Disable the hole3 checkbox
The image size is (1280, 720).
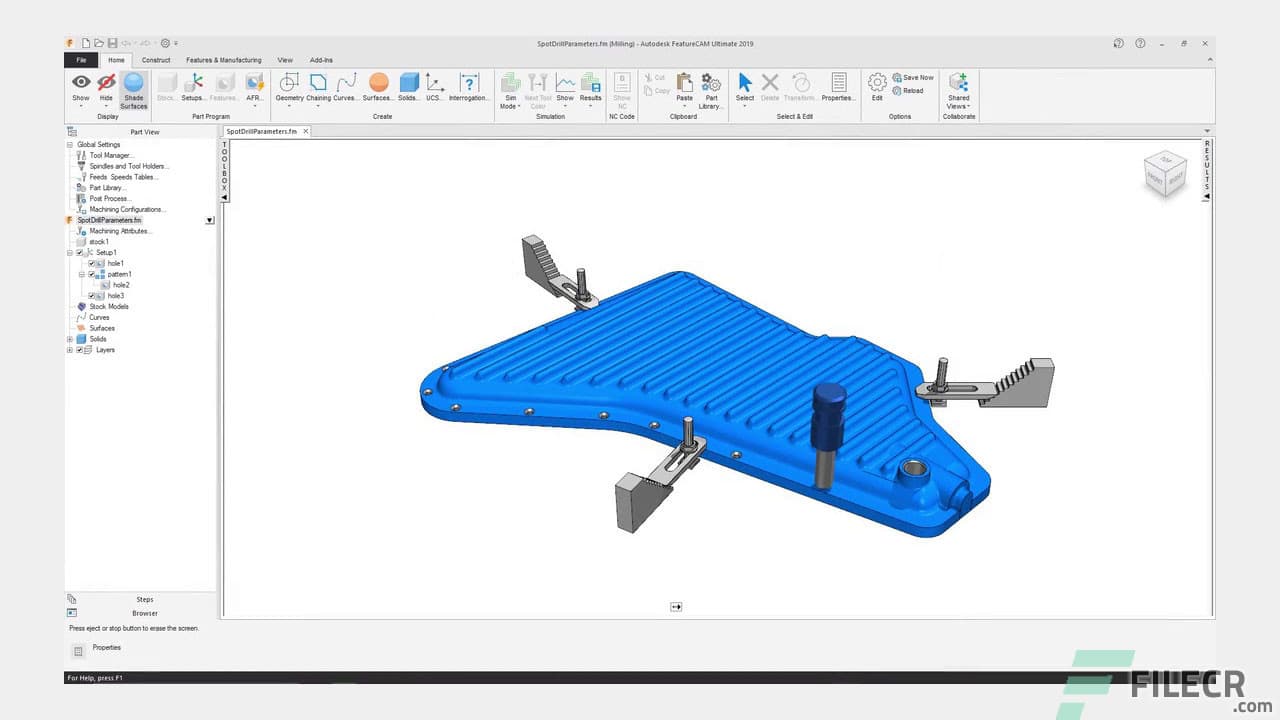click(x=93, y=296)
